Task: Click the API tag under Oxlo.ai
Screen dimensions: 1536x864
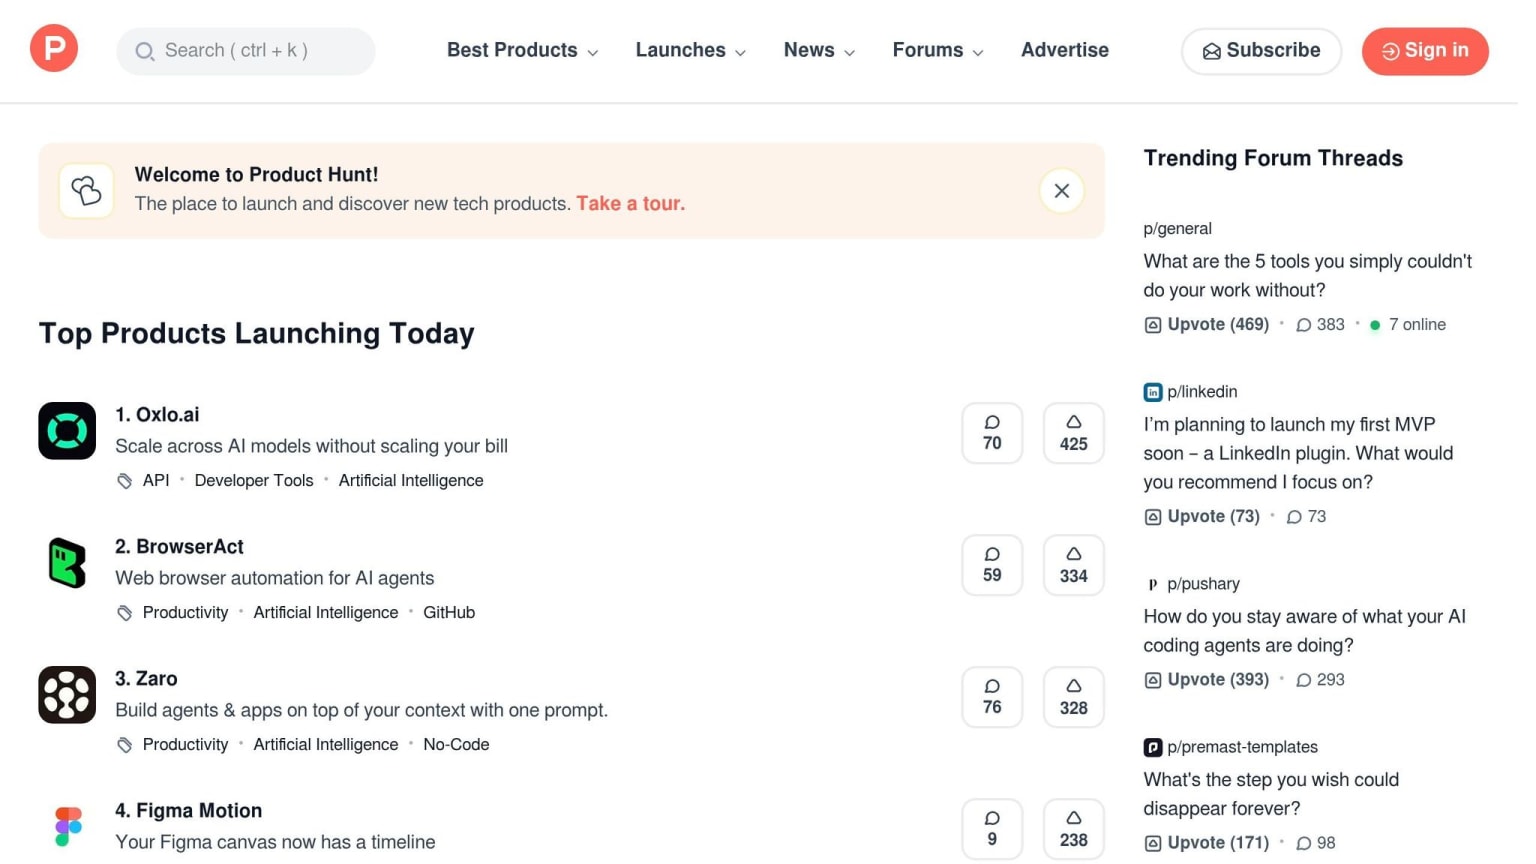Action: click(x=156, y=480)
